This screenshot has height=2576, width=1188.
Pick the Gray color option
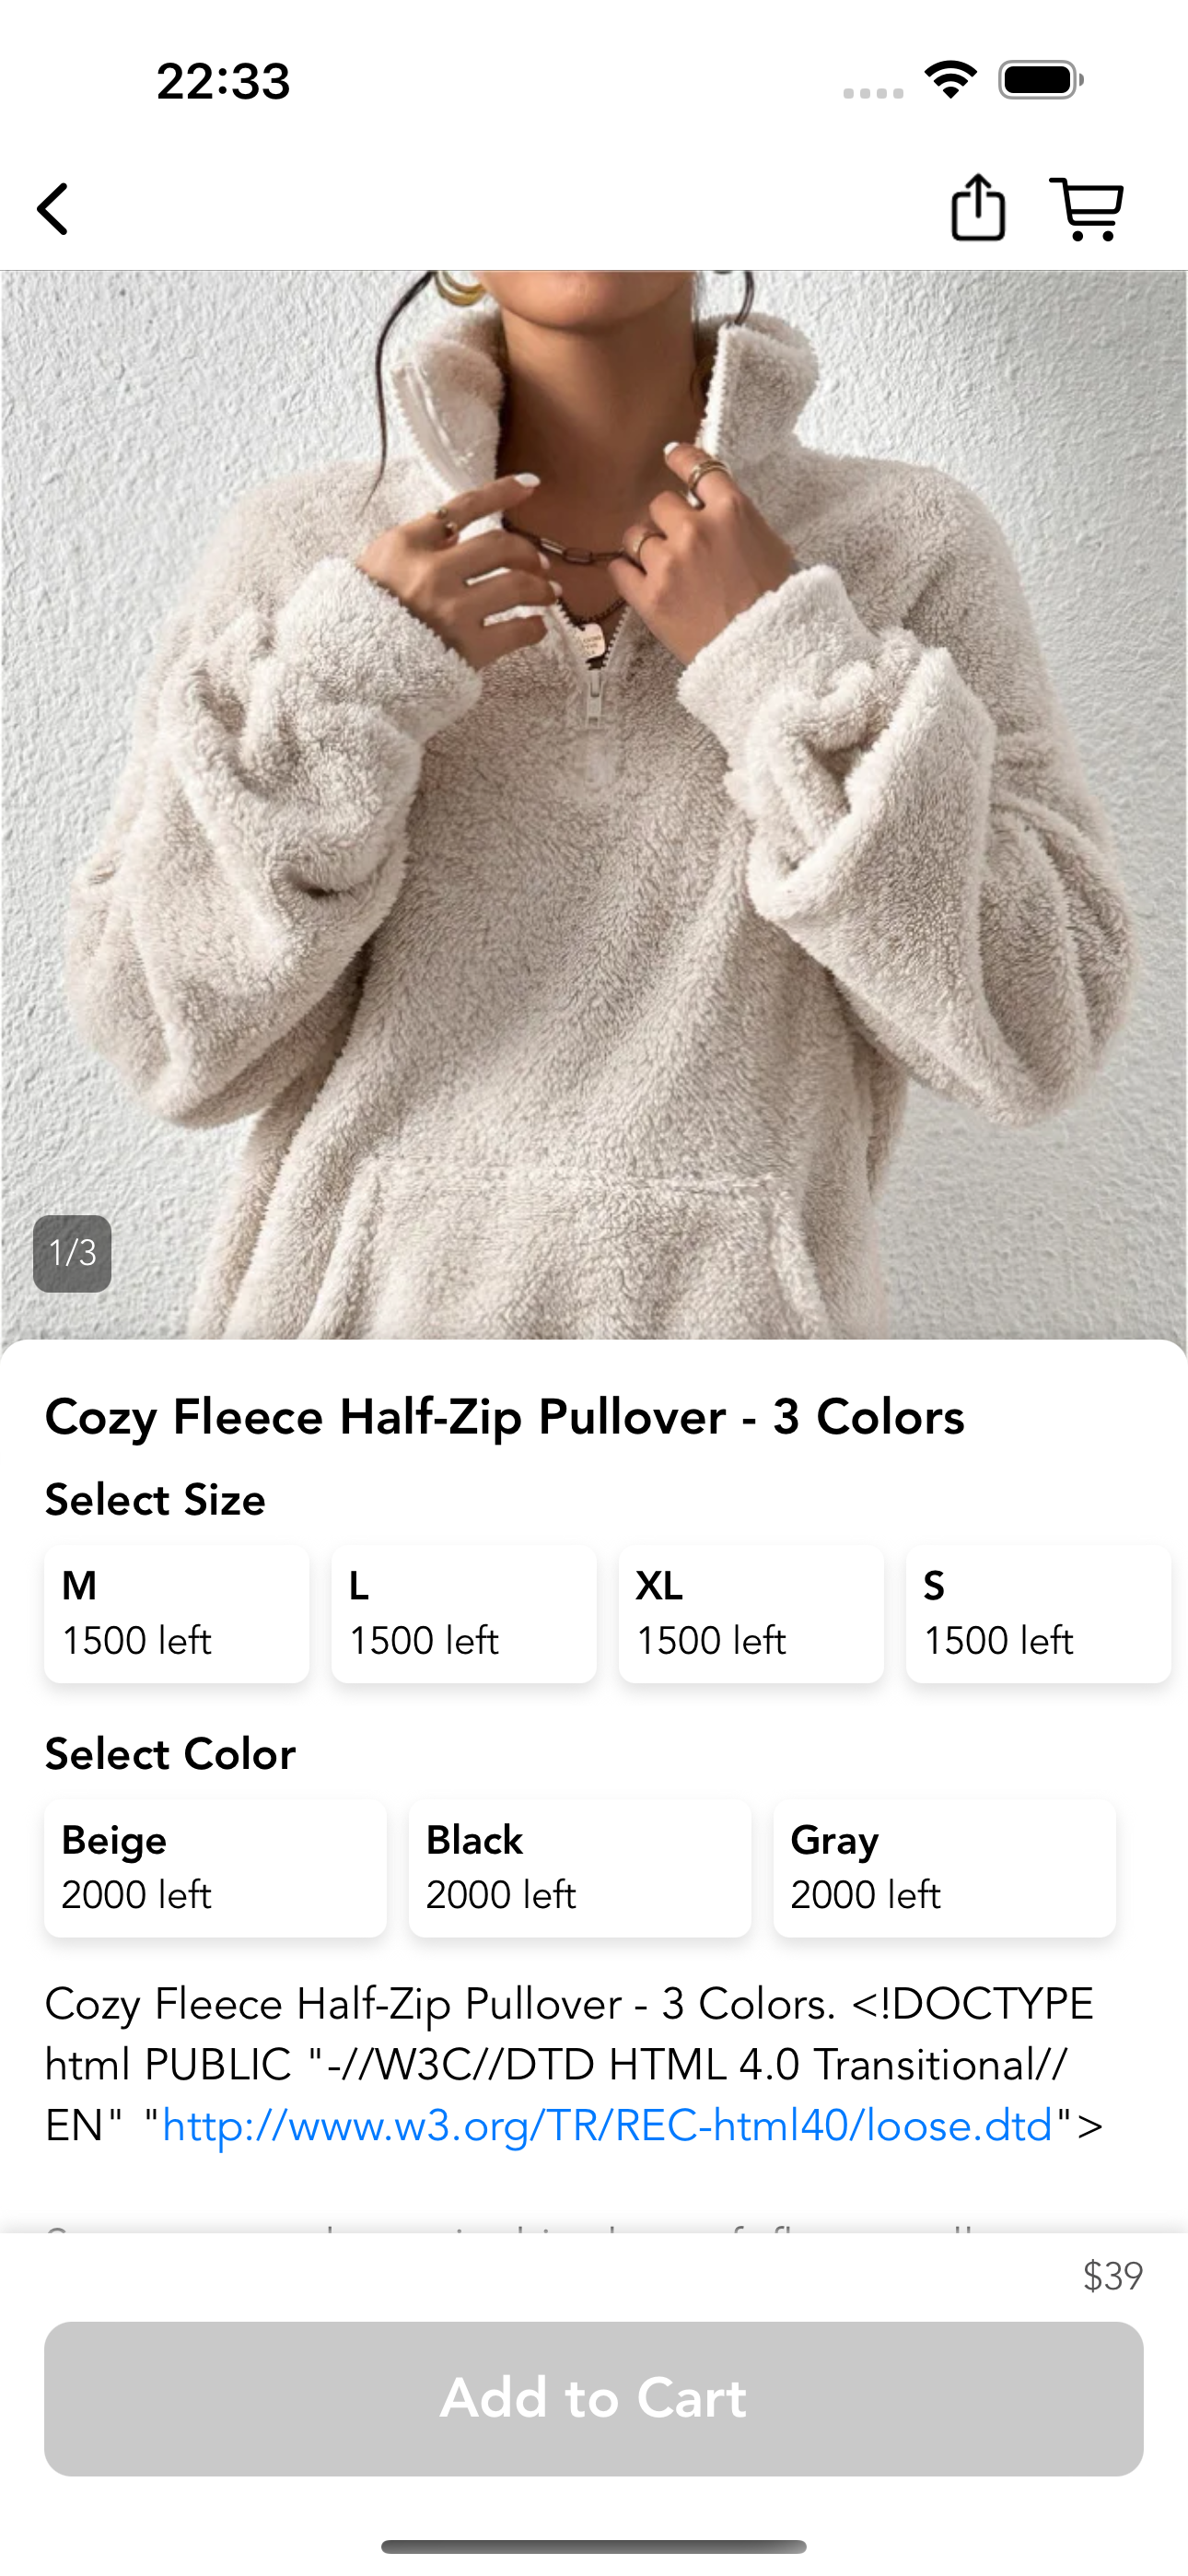click(944, 1867)
